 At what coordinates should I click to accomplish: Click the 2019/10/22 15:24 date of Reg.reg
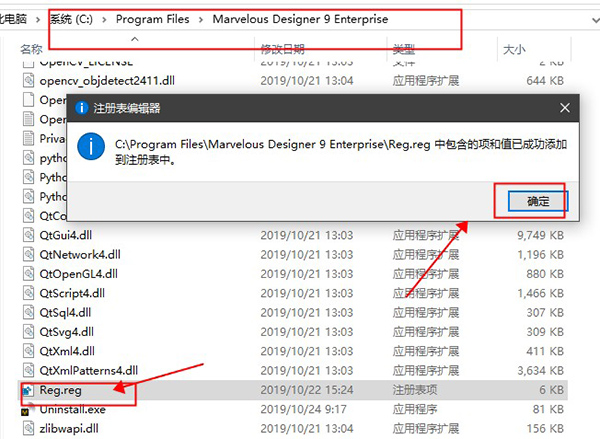point(307,390)
